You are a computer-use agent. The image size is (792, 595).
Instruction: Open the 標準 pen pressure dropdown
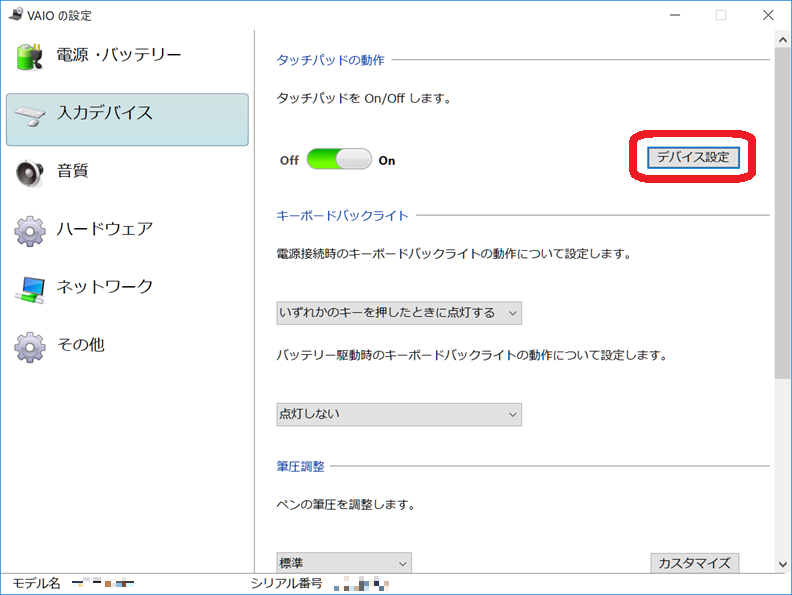(344, 563)
